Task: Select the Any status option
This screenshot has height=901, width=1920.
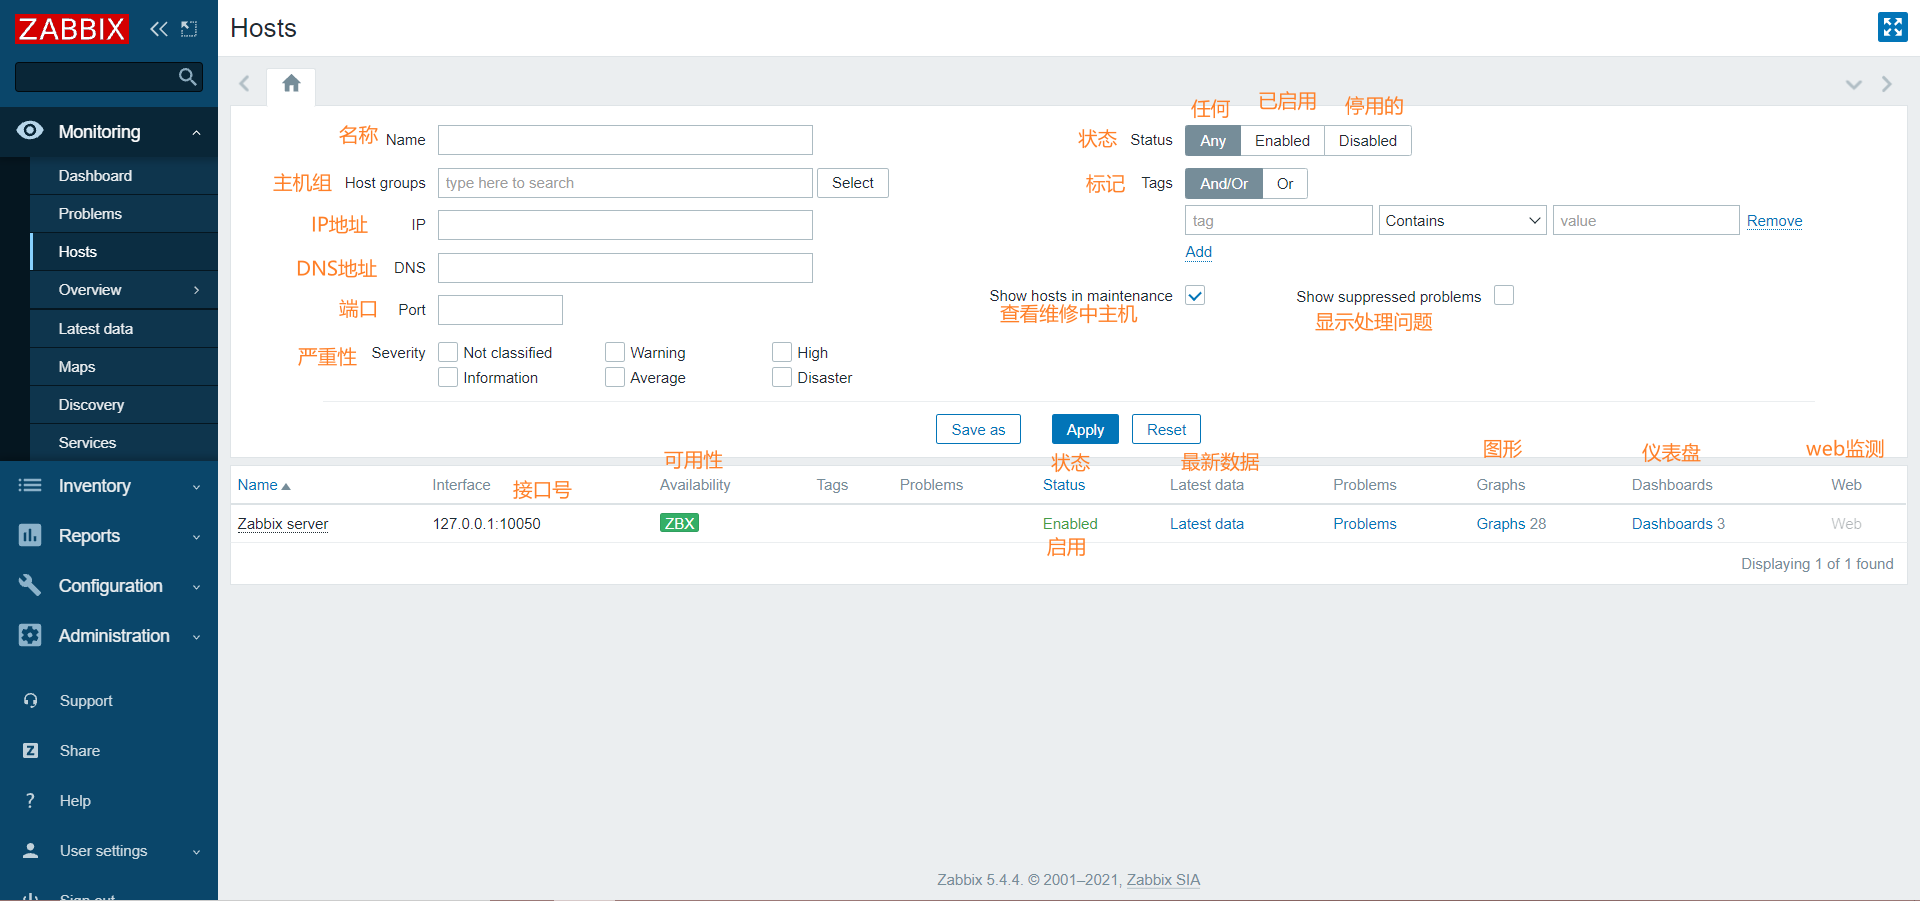Action: (x=1213, y=141)
